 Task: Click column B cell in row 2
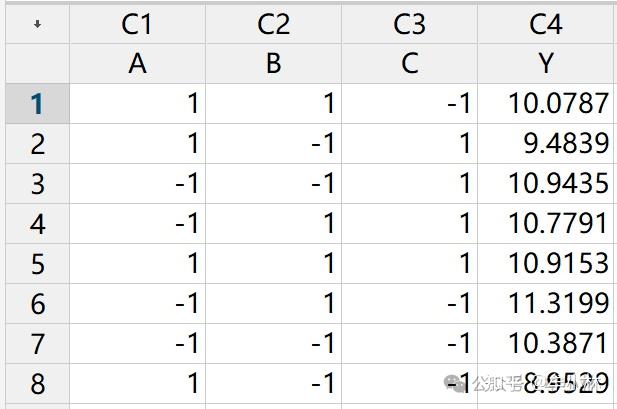tap(273, 144)
